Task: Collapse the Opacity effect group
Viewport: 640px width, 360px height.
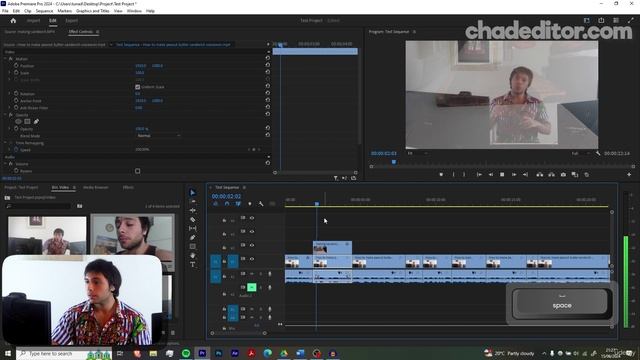Action: click(x=5, y=115)
